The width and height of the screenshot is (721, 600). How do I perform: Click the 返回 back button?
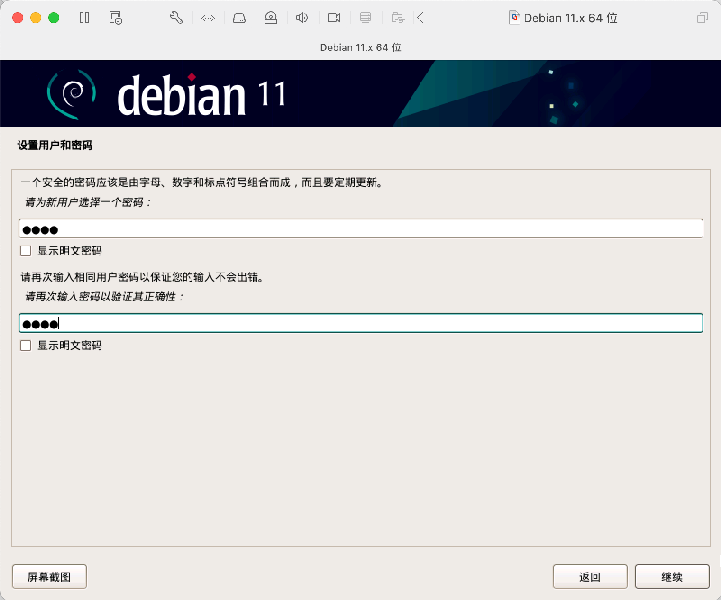pos(590,577)
